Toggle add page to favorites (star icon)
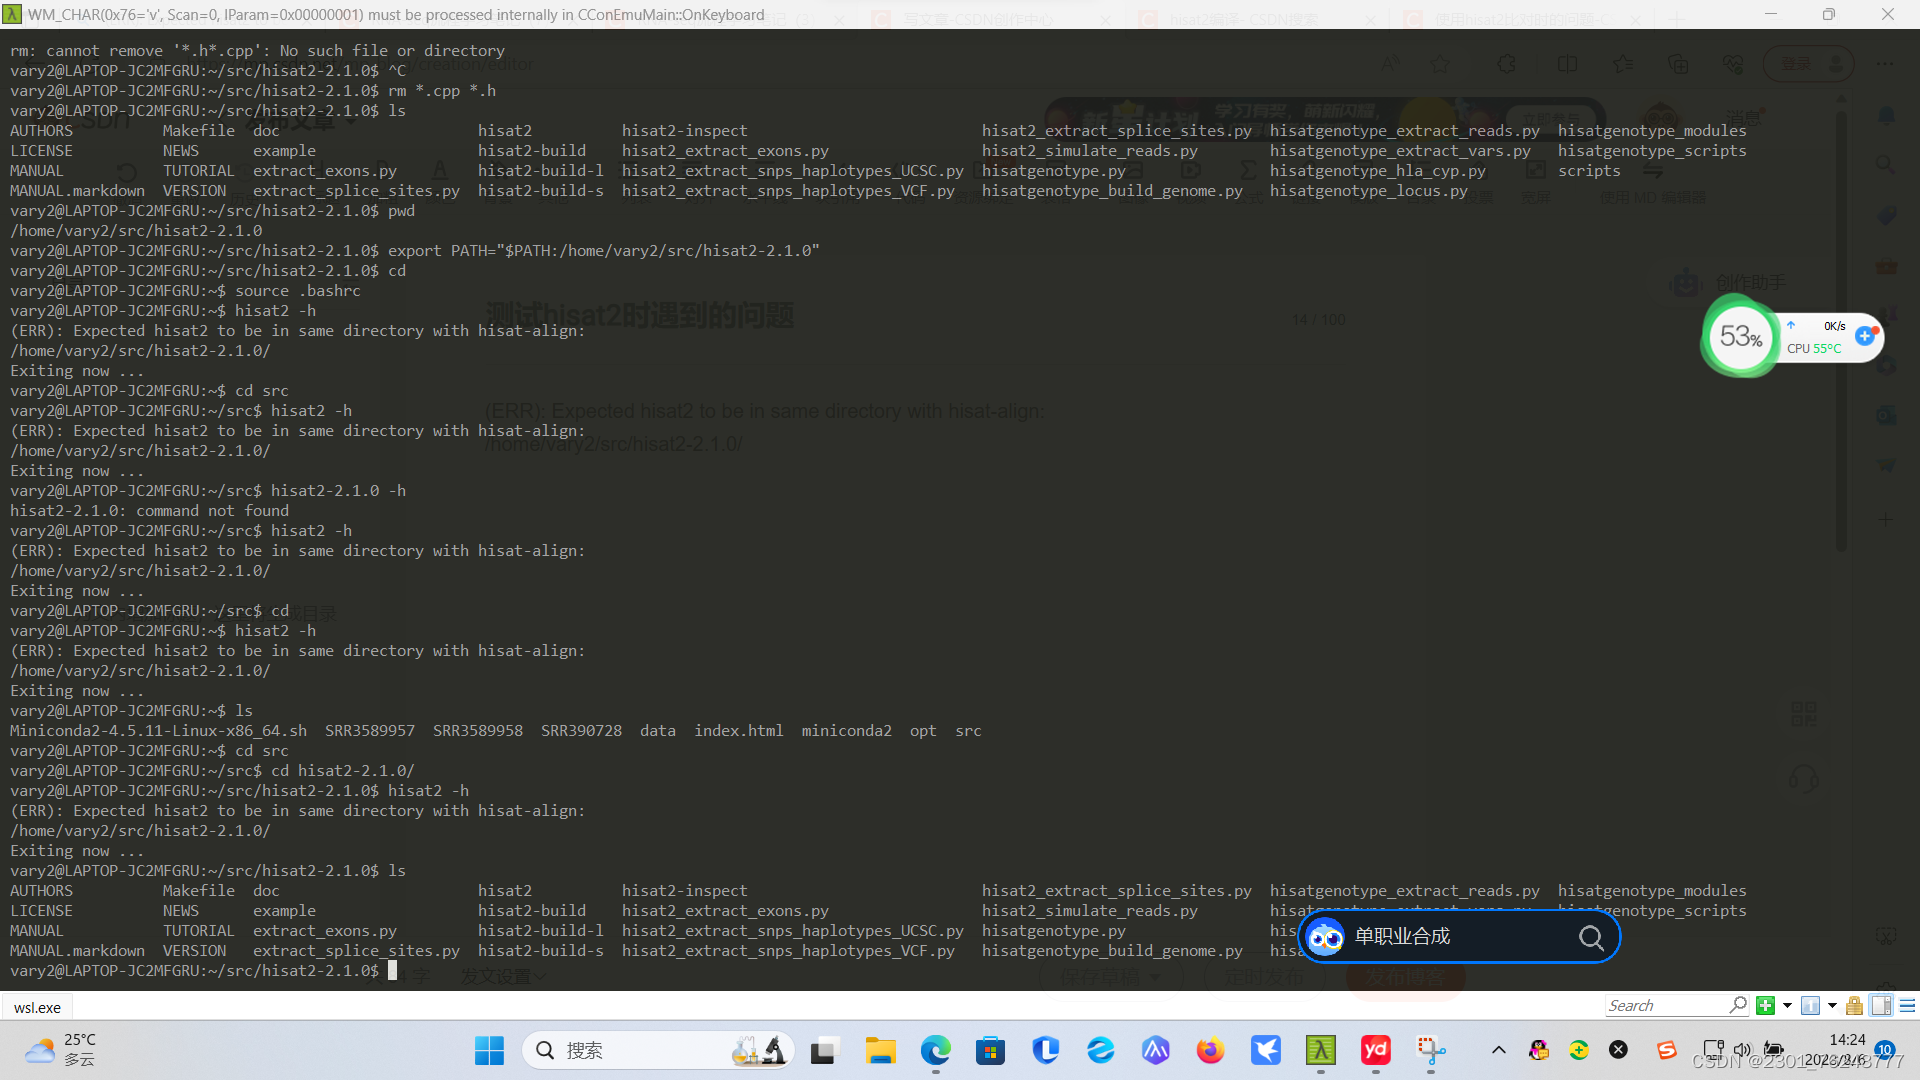The width and height of the screenshot is (1920, 1080). click(x=1440, y=63)
